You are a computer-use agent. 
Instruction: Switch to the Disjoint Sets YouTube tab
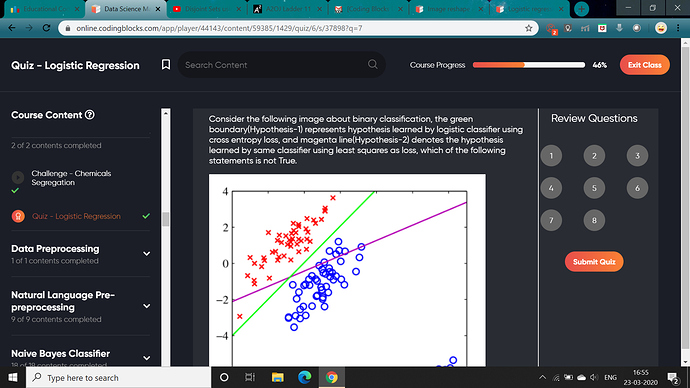coord(207,9)
